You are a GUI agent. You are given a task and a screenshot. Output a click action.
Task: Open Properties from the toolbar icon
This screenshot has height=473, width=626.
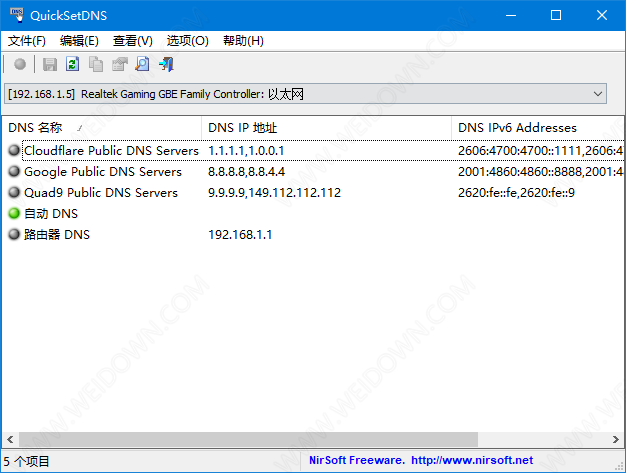click(119, 64)
